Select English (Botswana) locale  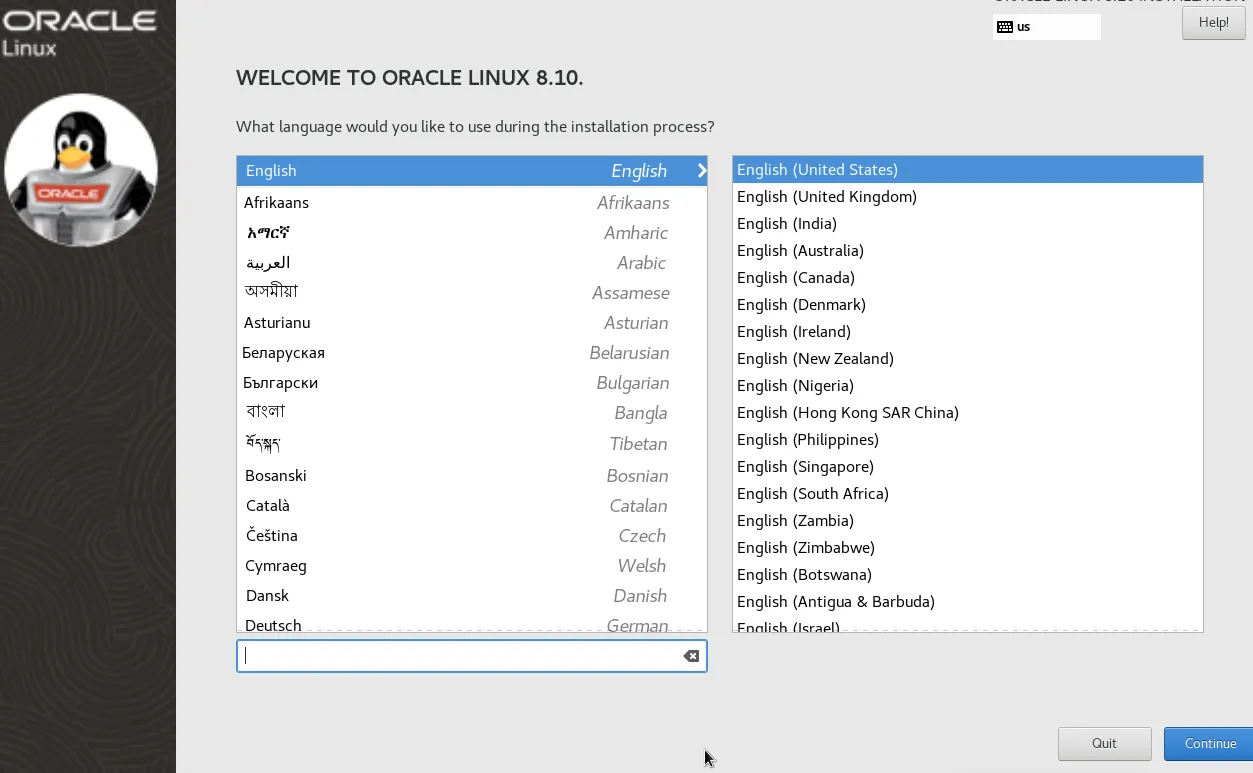(x=967, y=575)
